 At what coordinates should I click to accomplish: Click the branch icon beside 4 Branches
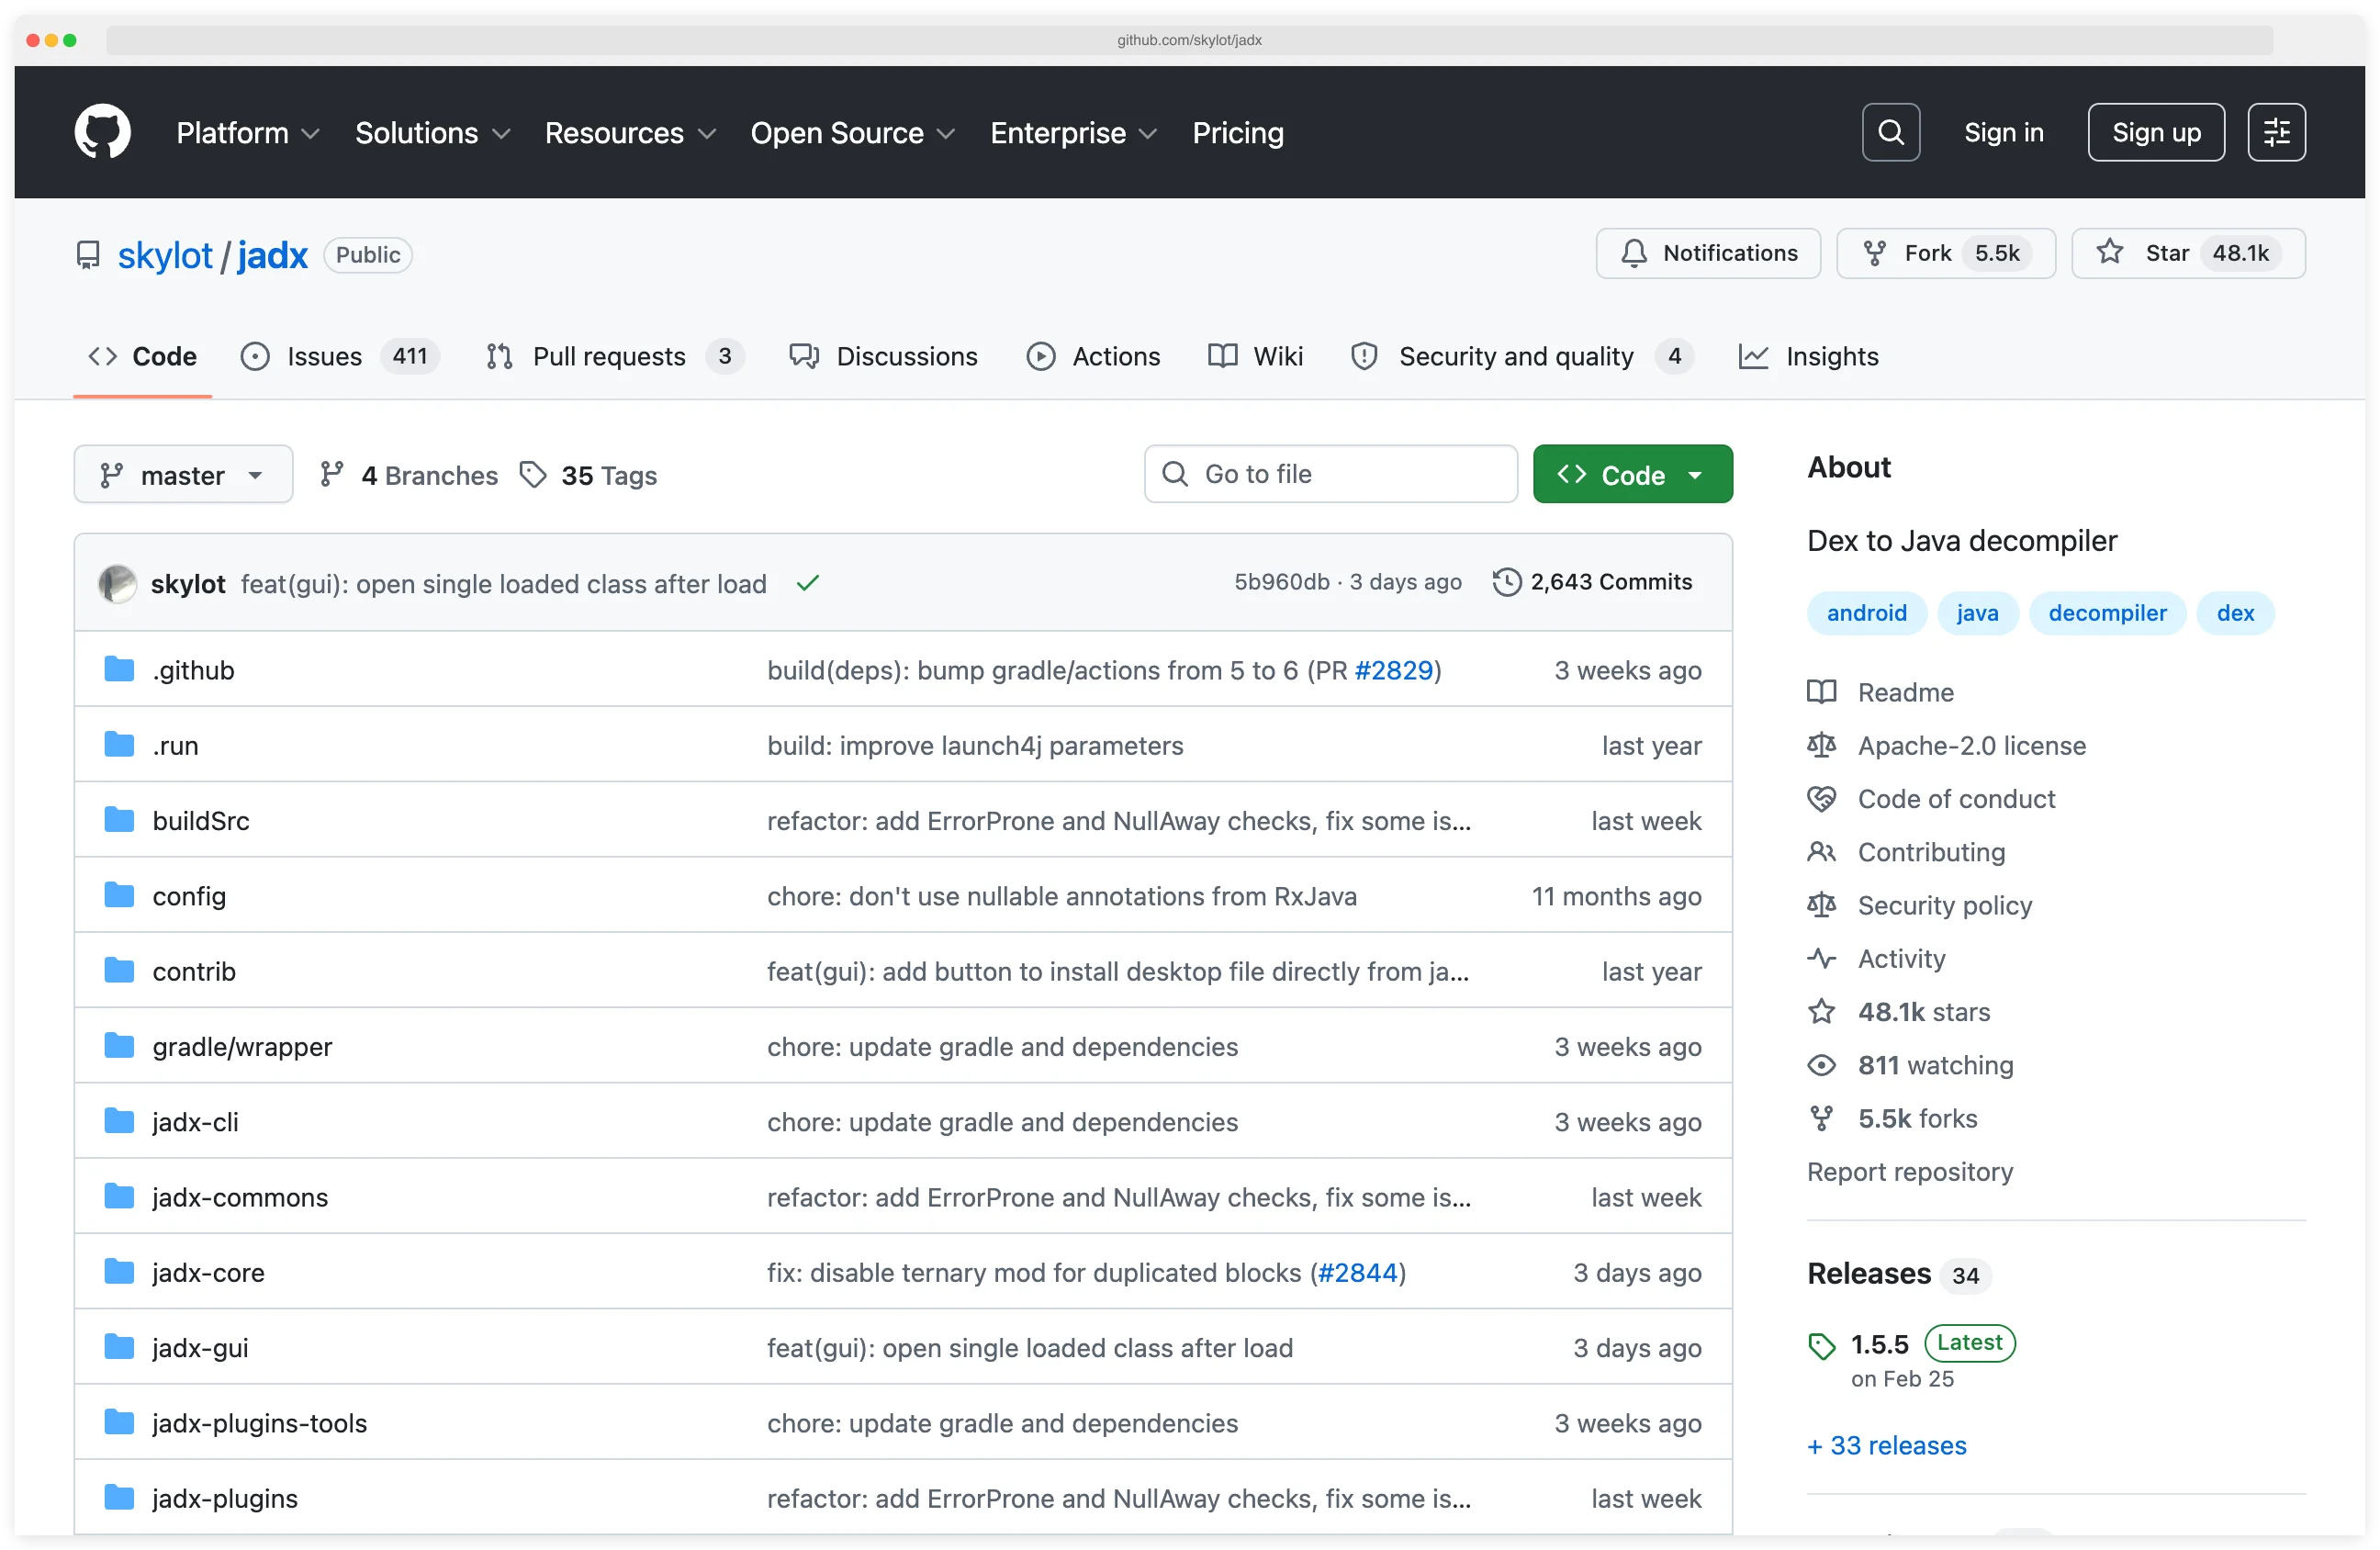coord(333,474)
